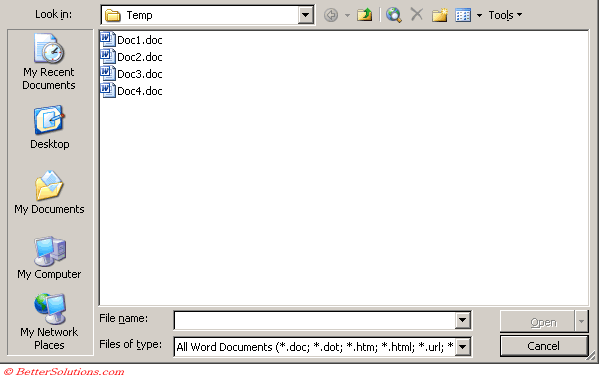
Task: Click the Doc3.doc file name
Action: click(x=140, y=74)
